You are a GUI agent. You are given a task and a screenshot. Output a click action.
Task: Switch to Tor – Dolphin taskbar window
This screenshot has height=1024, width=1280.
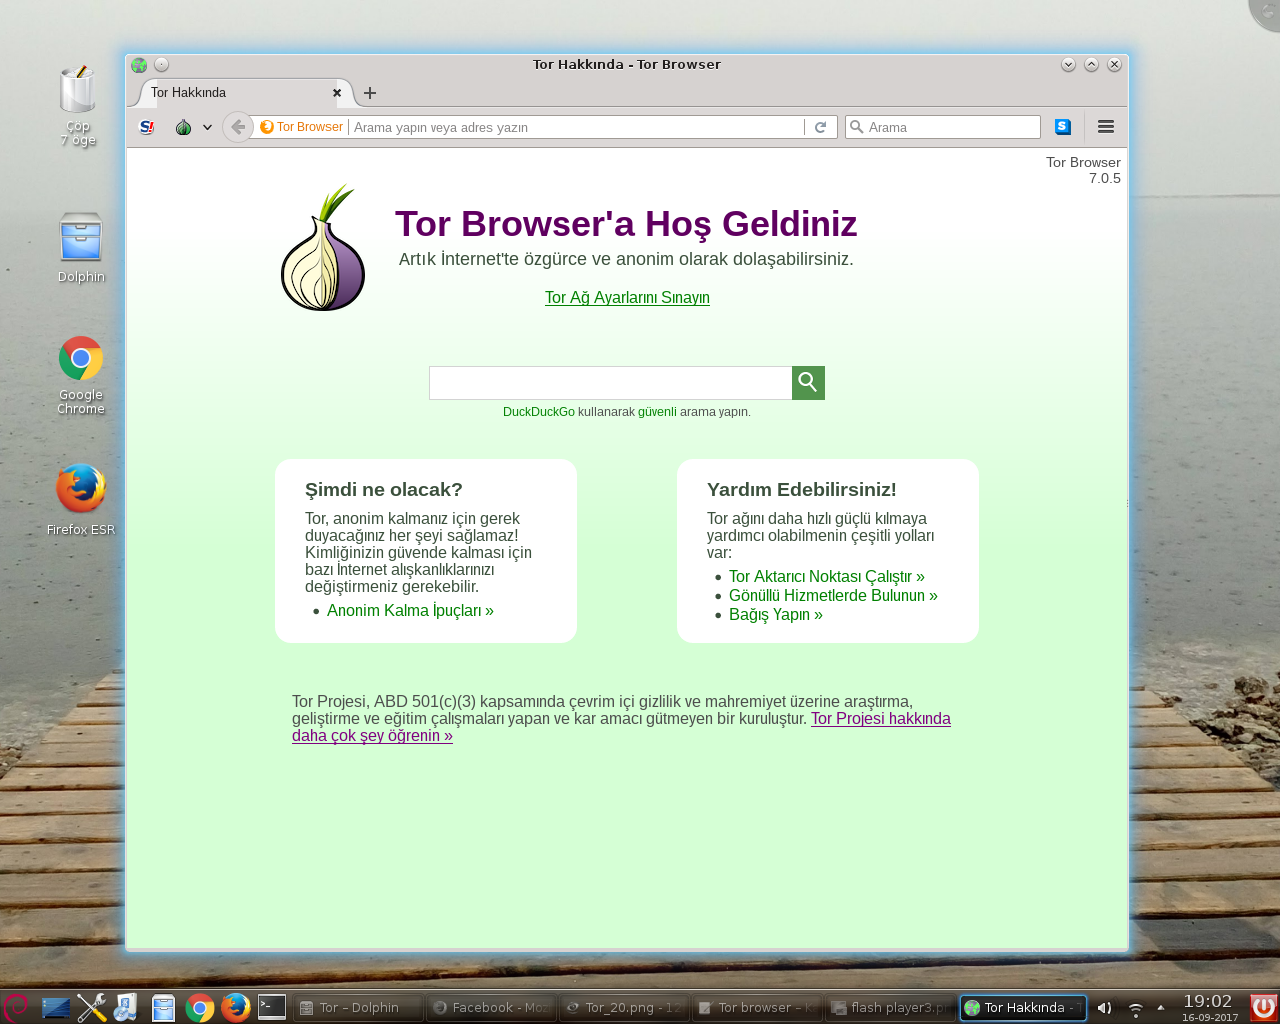357,1008
